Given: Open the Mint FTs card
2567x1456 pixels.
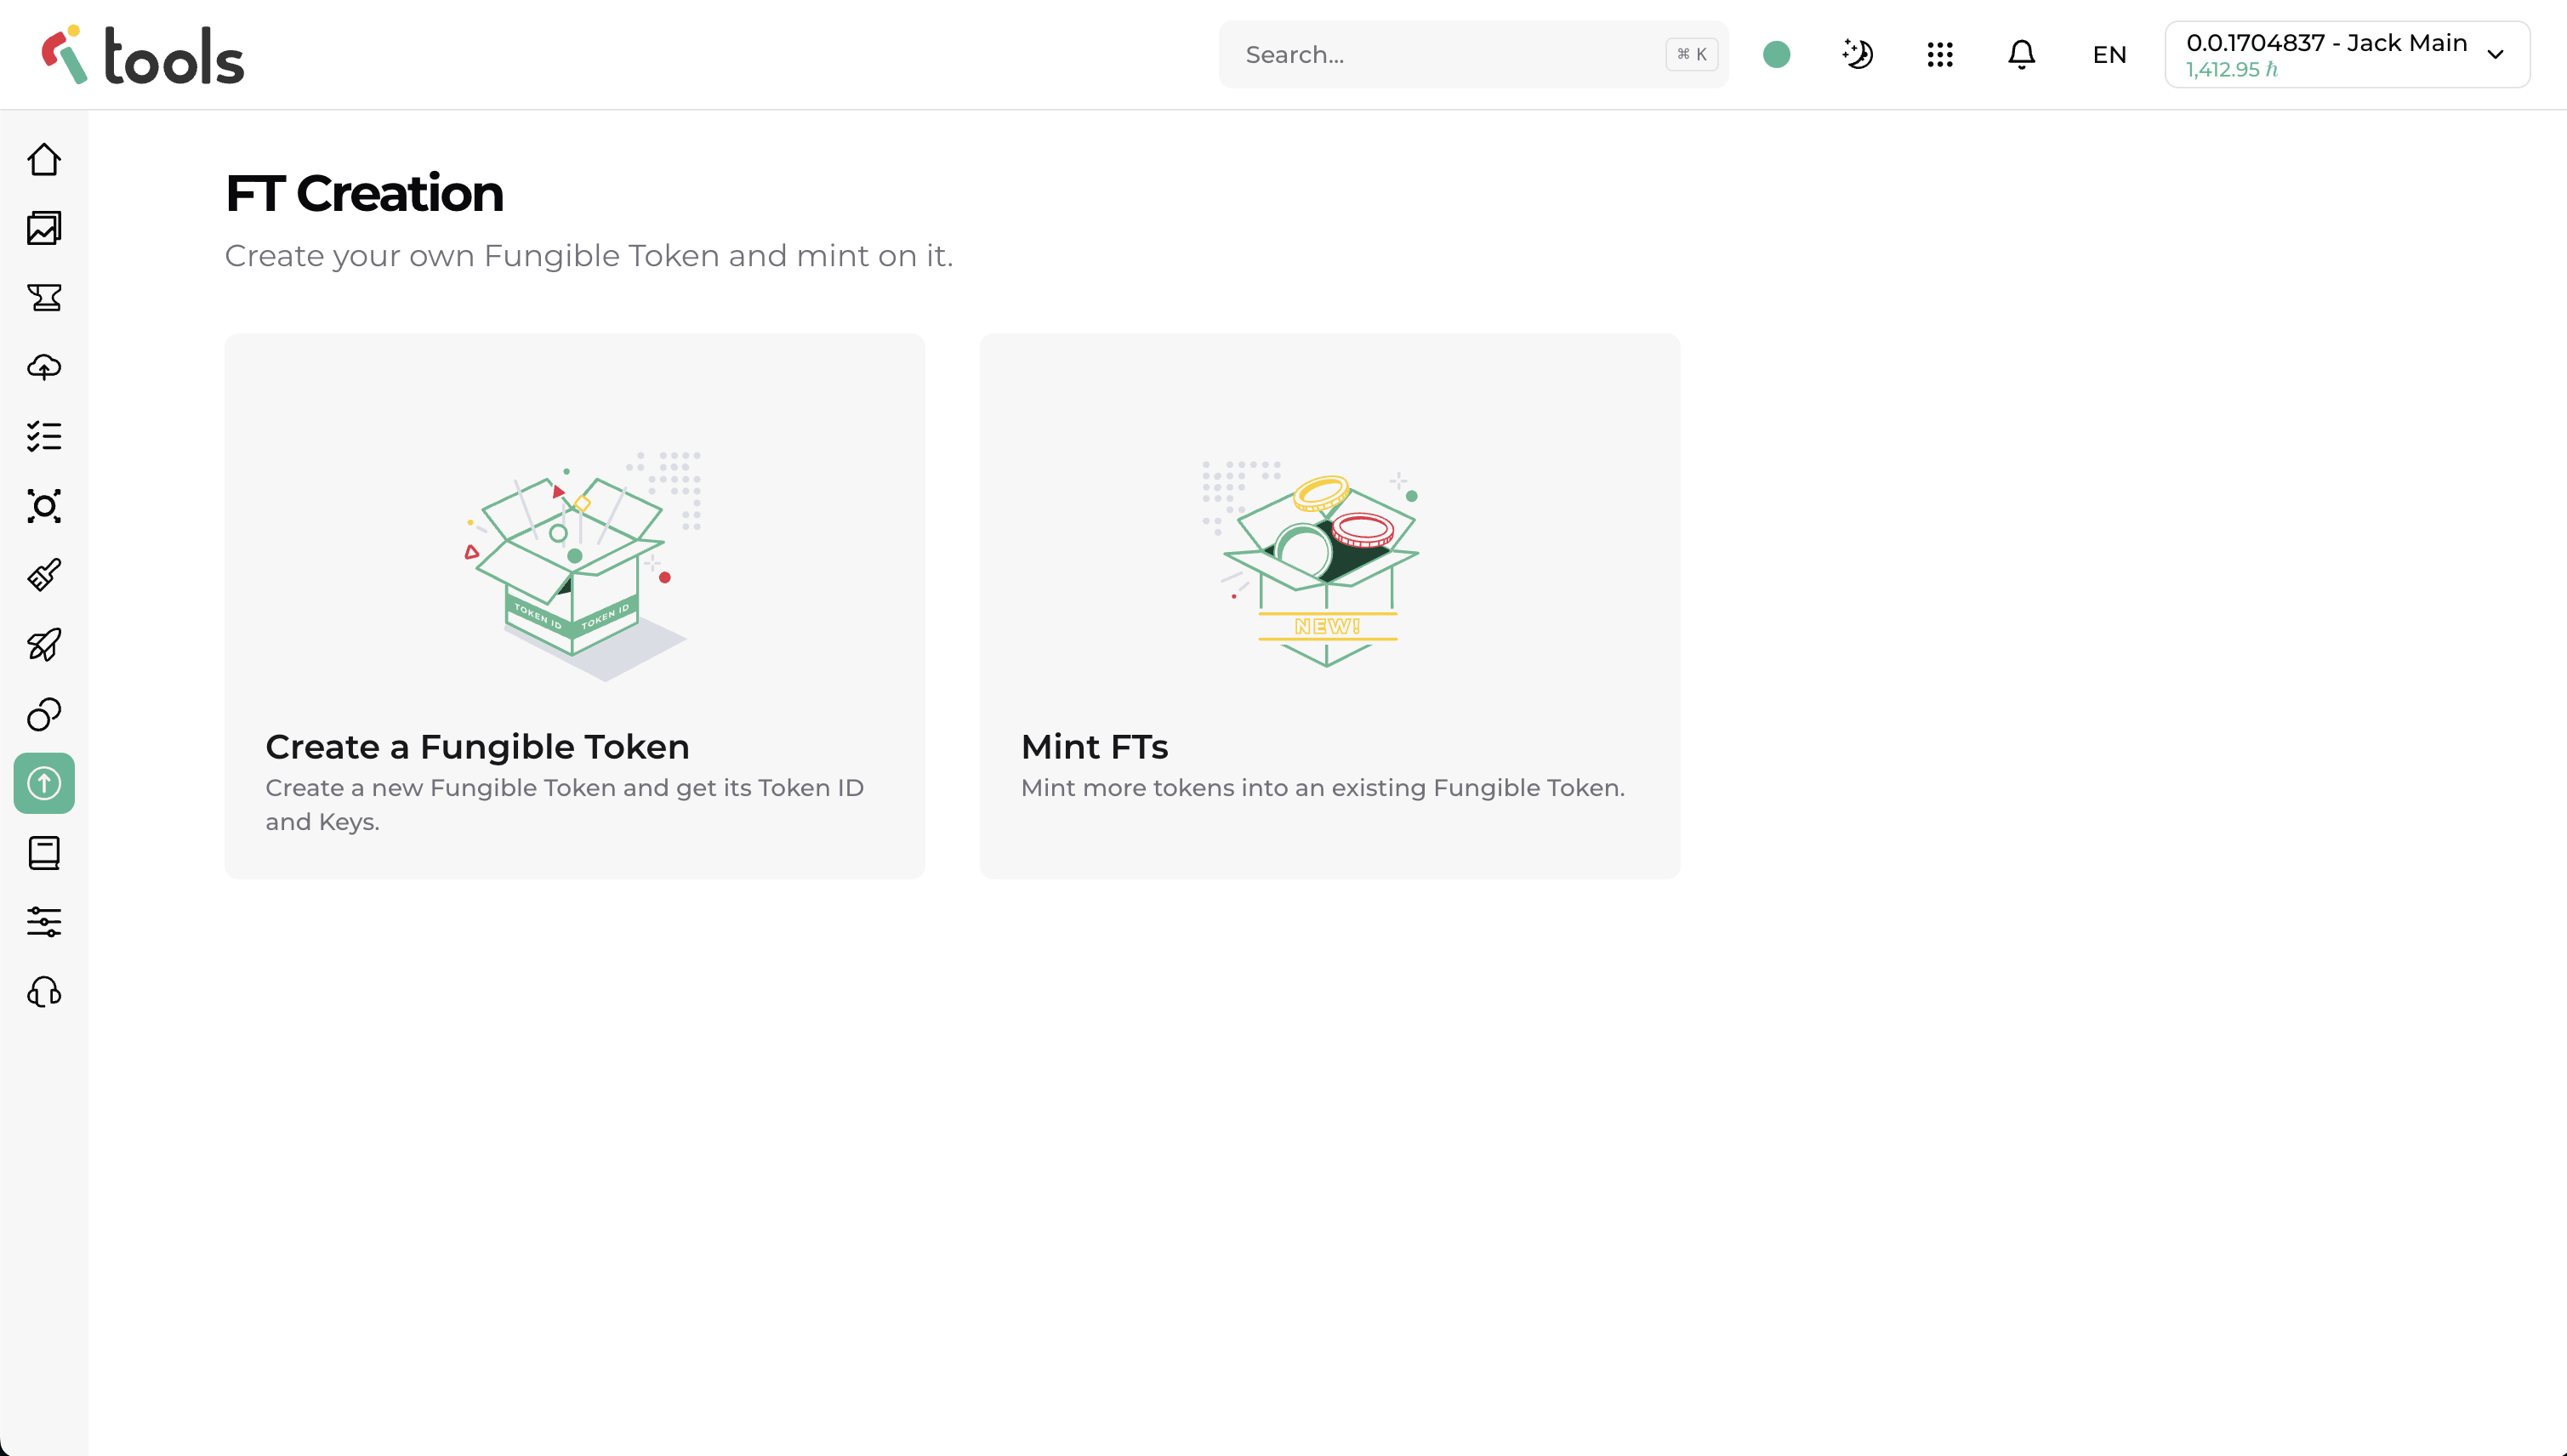Looking at the screenshot, I should [1329, 606].
